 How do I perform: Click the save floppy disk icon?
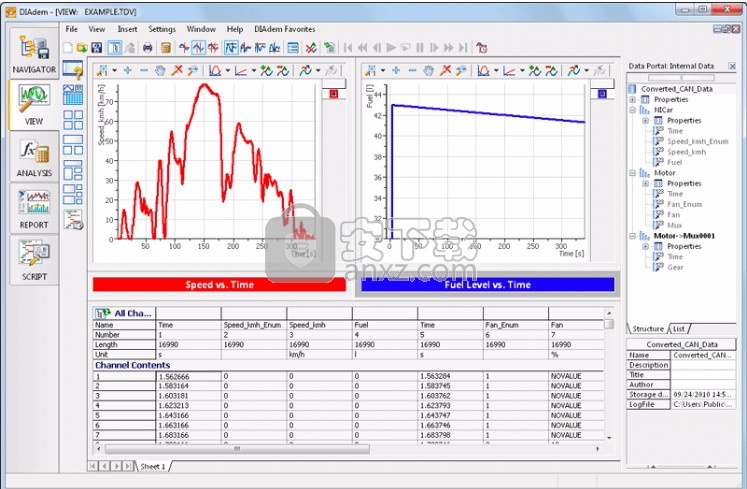[x=97, y=48]
